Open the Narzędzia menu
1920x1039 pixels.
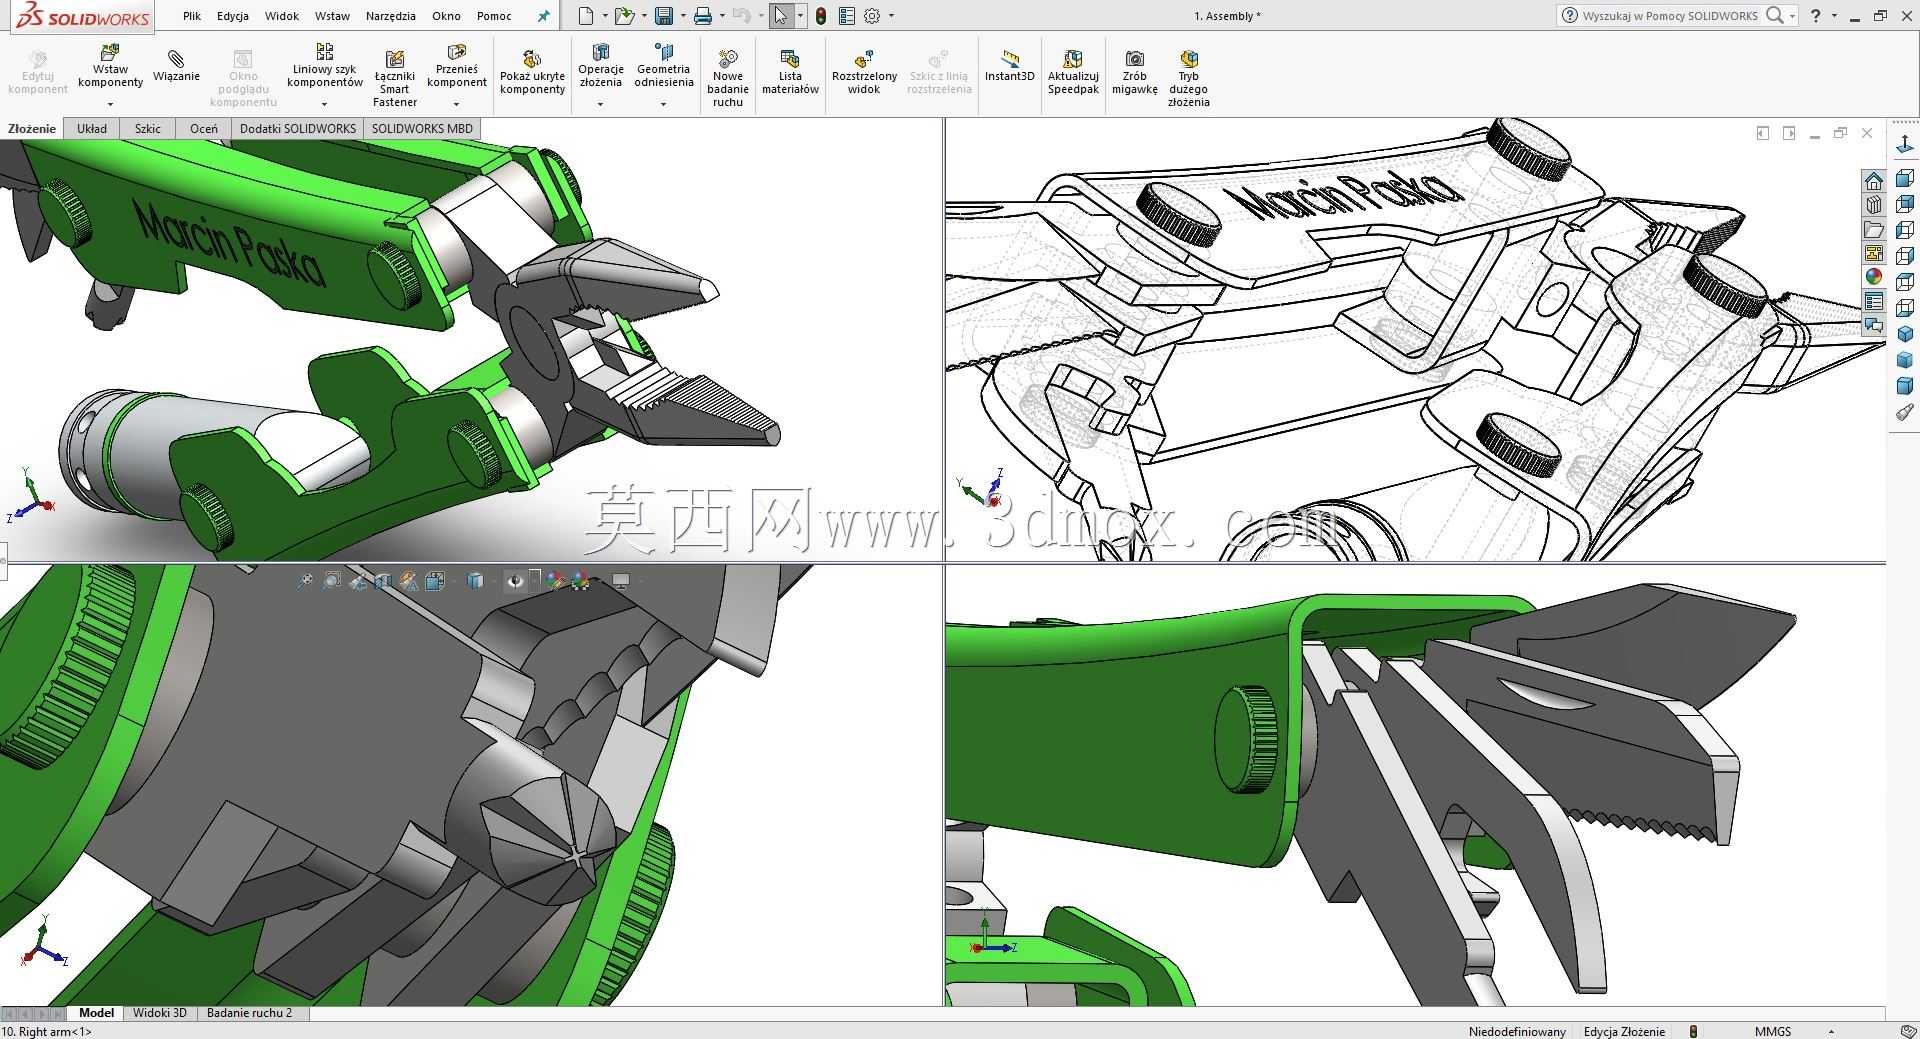tap(390, 16)
